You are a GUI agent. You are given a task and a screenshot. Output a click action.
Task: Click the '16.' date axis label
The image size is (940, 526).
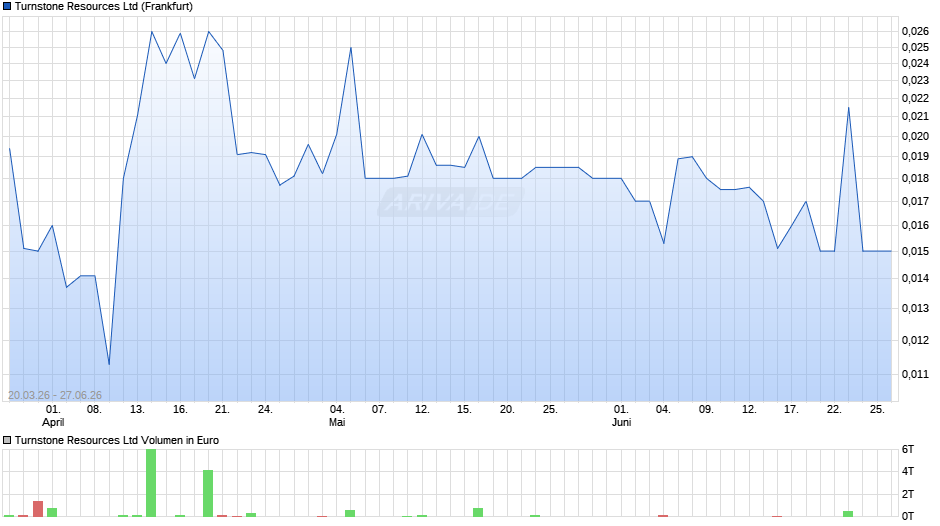click(x=180, y=410)
